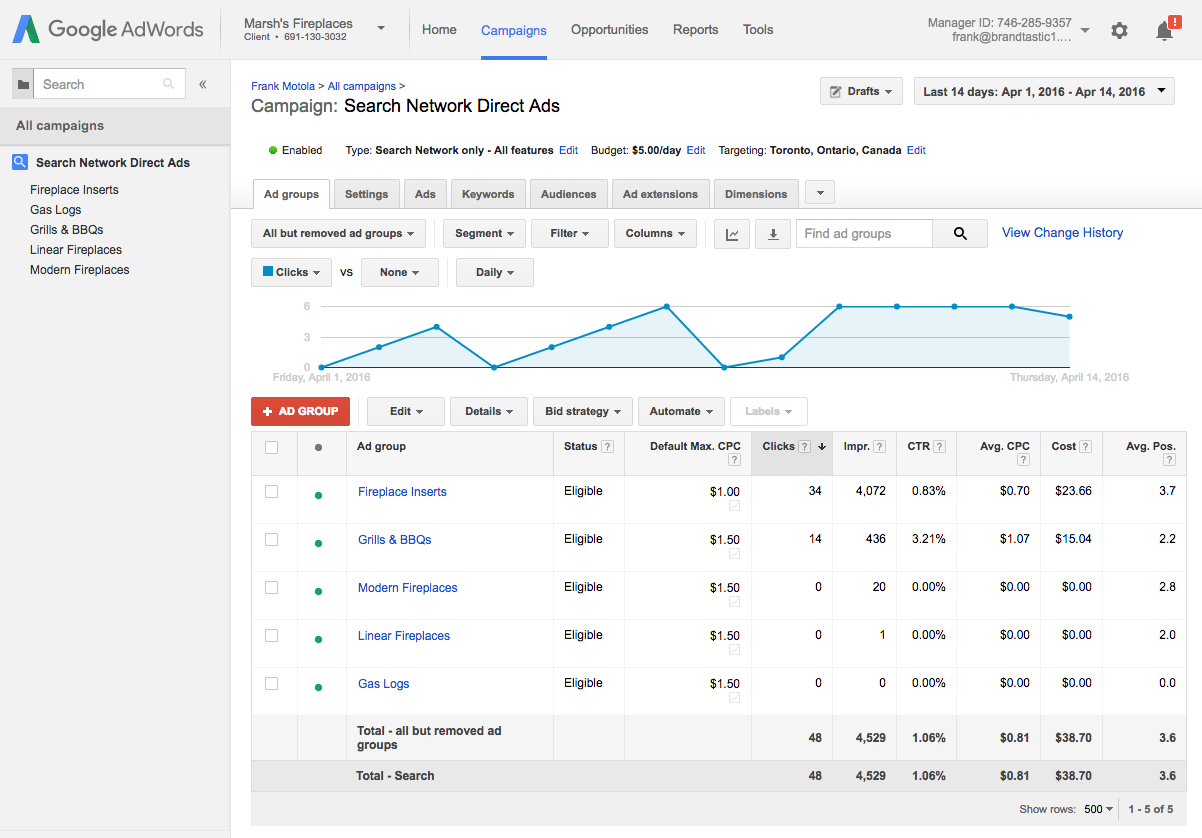This screenshot has width=1202, height=838.
Task: Collapse the sidebar with the double chevron
Action: coord(203,85)
